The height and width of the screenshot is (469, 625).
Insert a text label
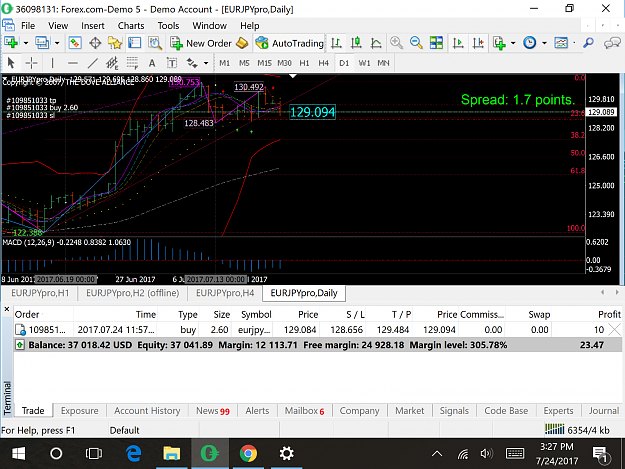coord(171,63)
